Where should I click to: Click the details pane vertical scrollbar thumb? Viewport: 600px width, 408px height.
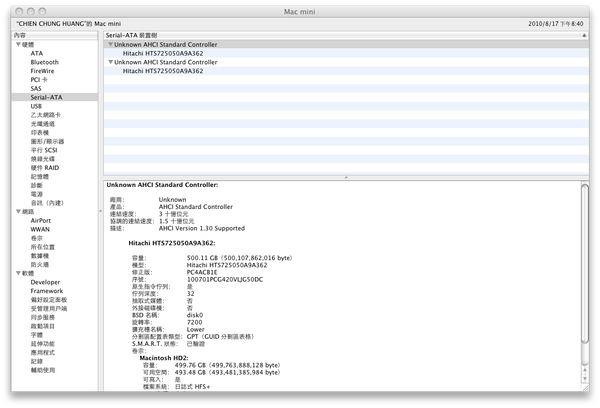click(585, 264)
